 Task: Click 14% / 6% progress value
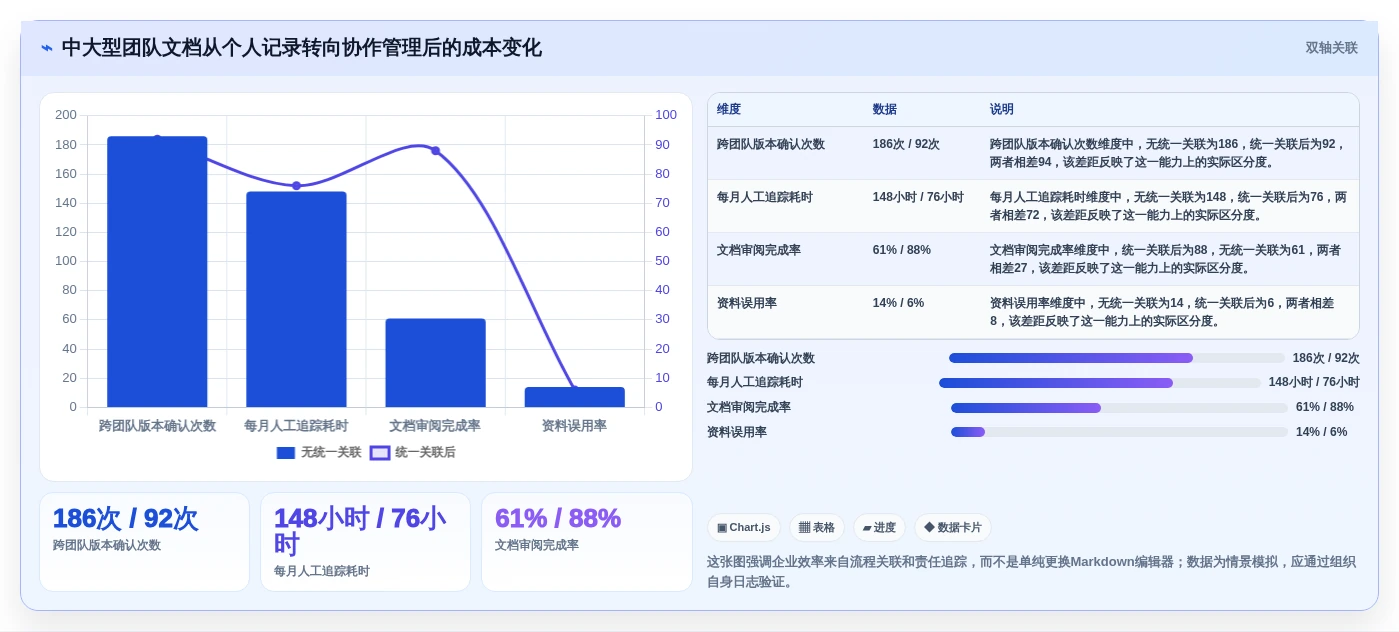click(1321, 432)
